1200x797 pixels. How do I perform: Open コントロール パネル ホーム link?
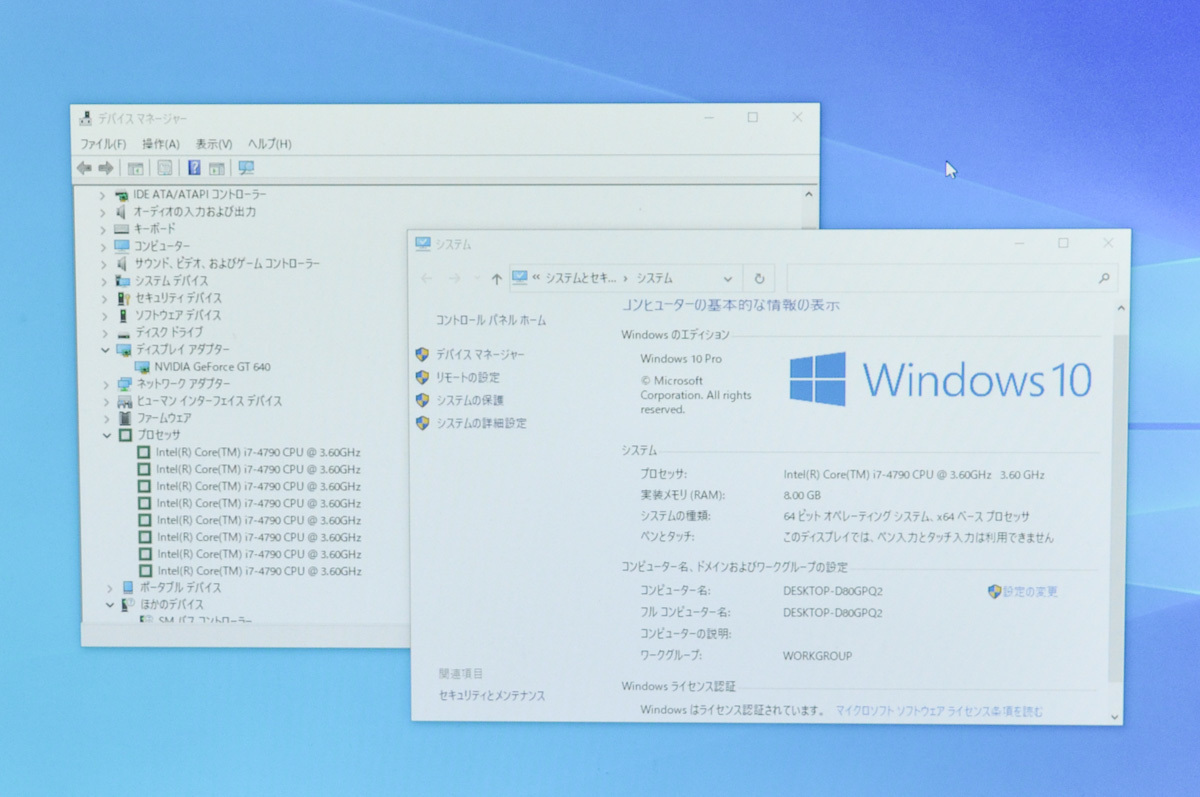click(x=491, y=320)
